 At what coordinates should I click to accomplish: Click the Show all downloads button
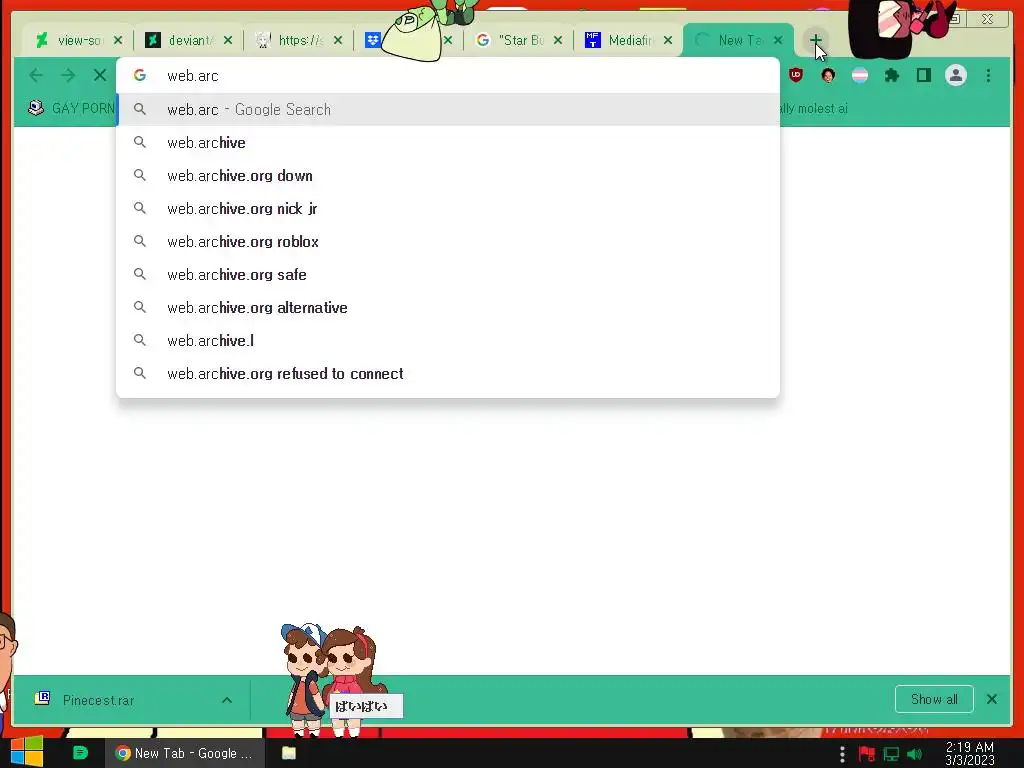pyautogui.click(x=934, y=699)
